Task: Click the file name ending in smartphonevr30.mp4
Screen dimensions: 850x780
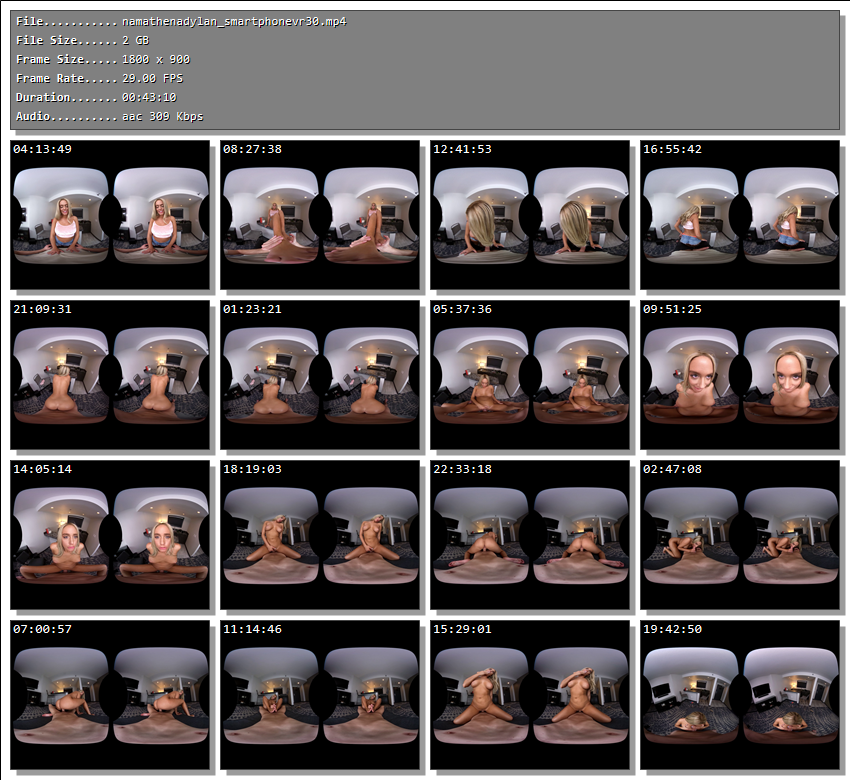Action: (234, 22)
